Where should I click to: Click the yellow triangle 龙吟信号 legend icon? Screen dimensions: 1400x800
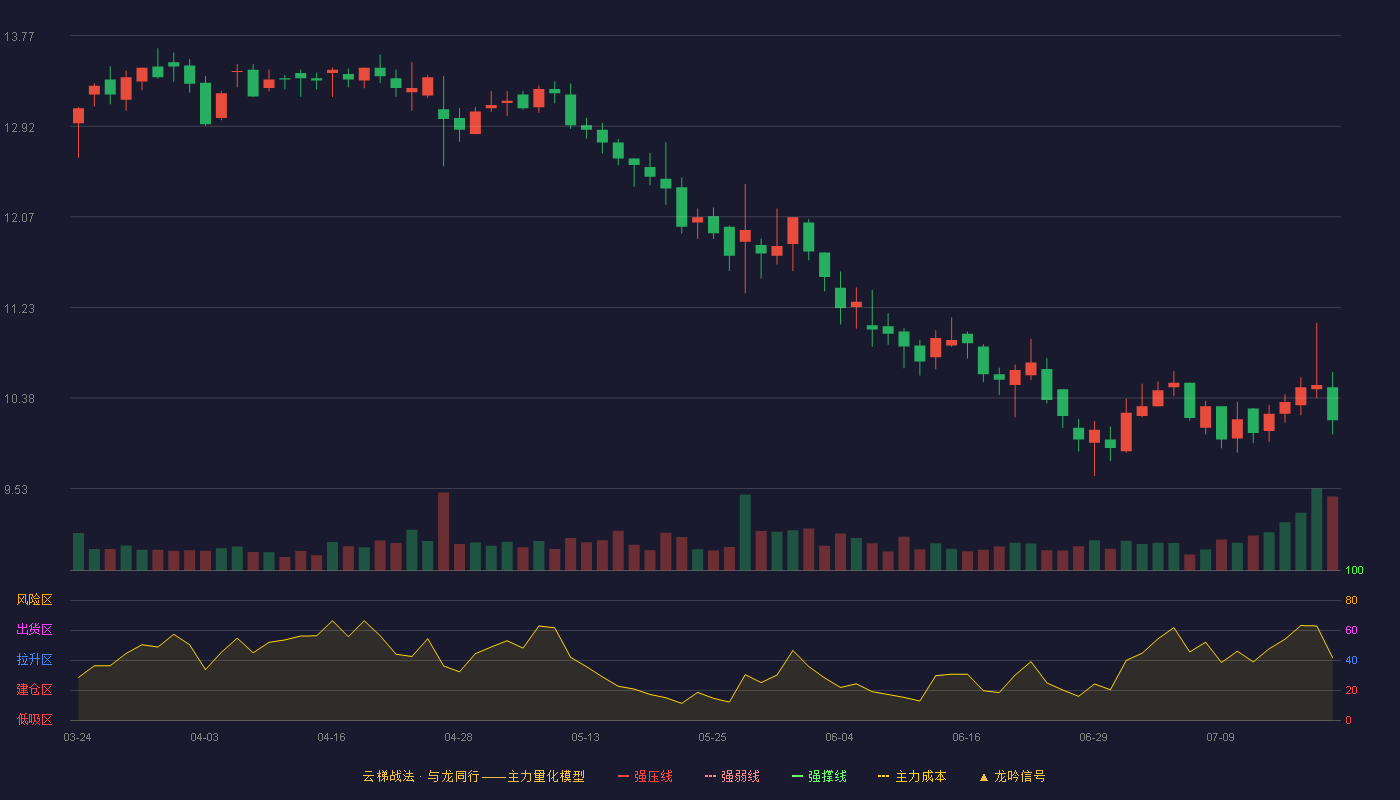983,777
